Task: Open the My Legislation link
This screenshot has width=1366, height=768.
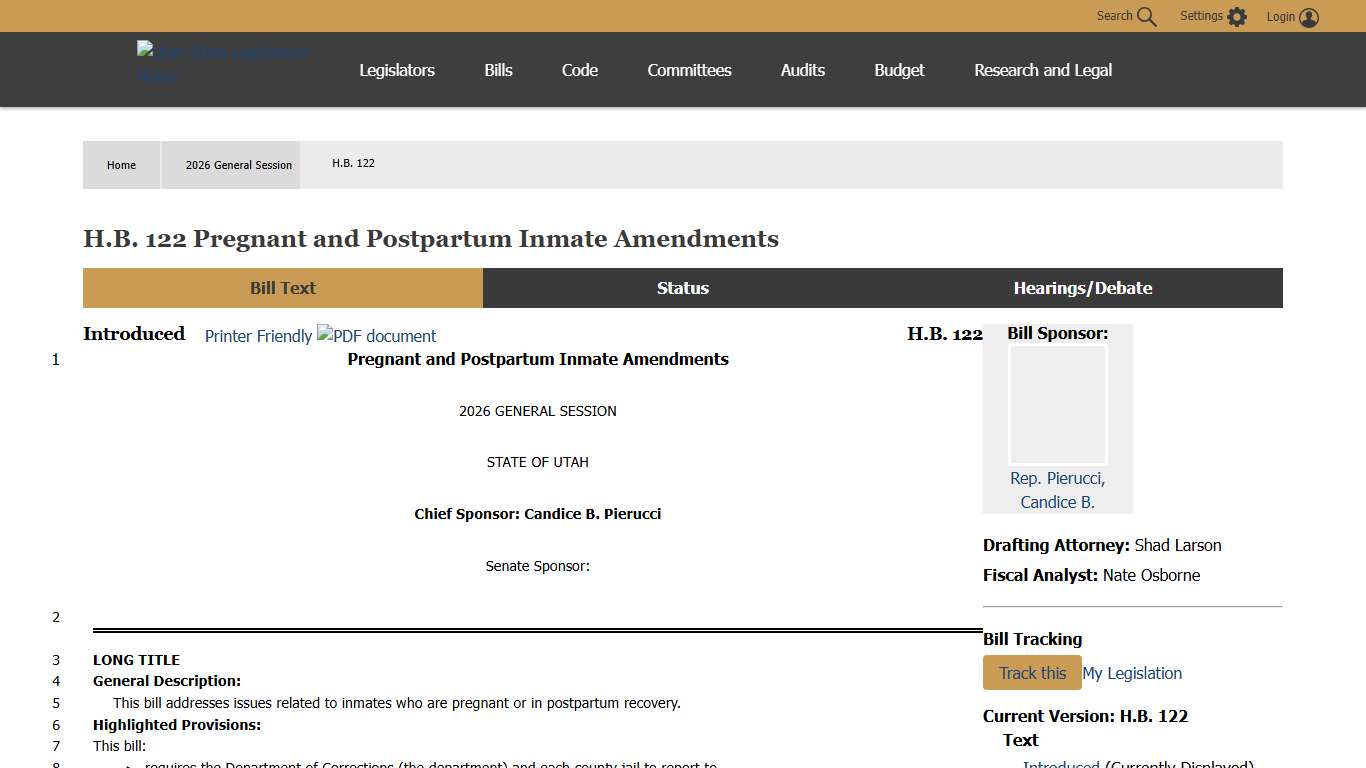Action: click(x=1132, y=673)
